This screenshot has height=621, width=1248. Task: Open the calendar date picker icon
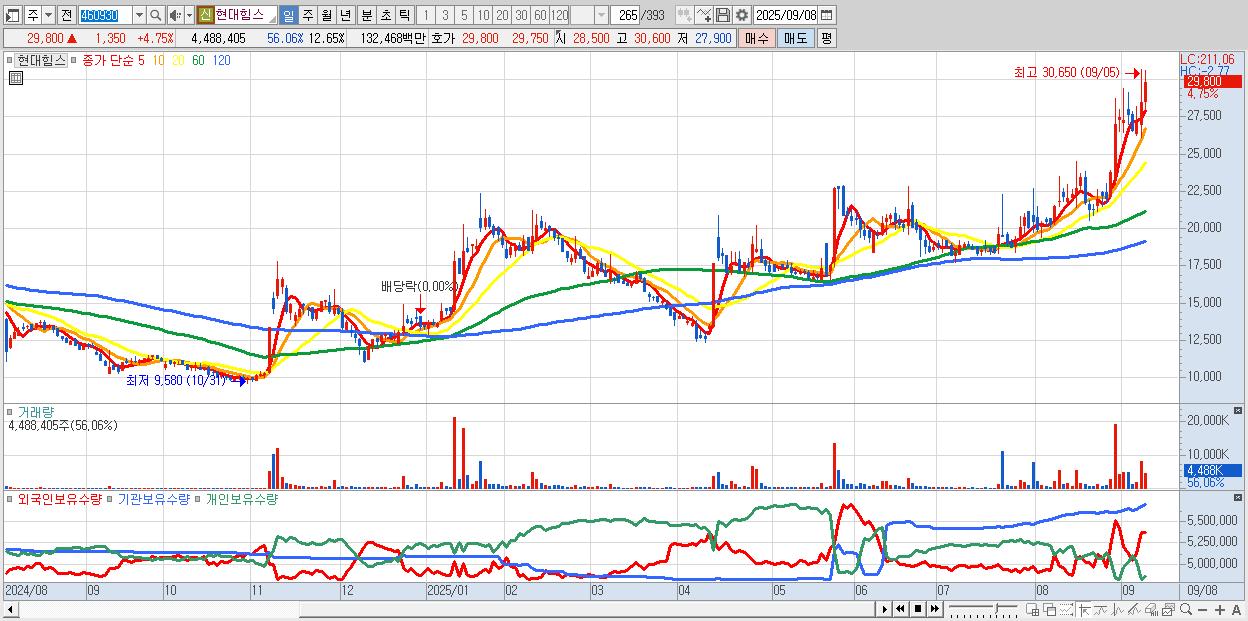click(x=826, y=15)
